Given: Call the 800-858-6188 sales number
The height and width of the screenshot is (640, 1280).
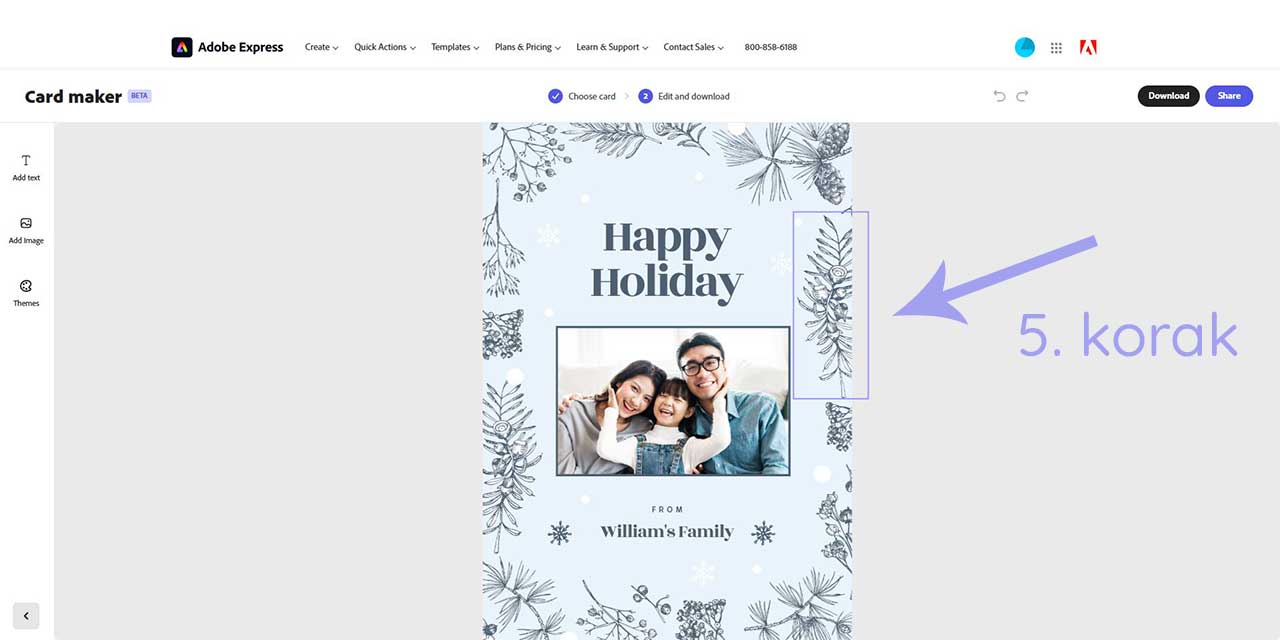Looking at the screenshot, I should point(770,46).
